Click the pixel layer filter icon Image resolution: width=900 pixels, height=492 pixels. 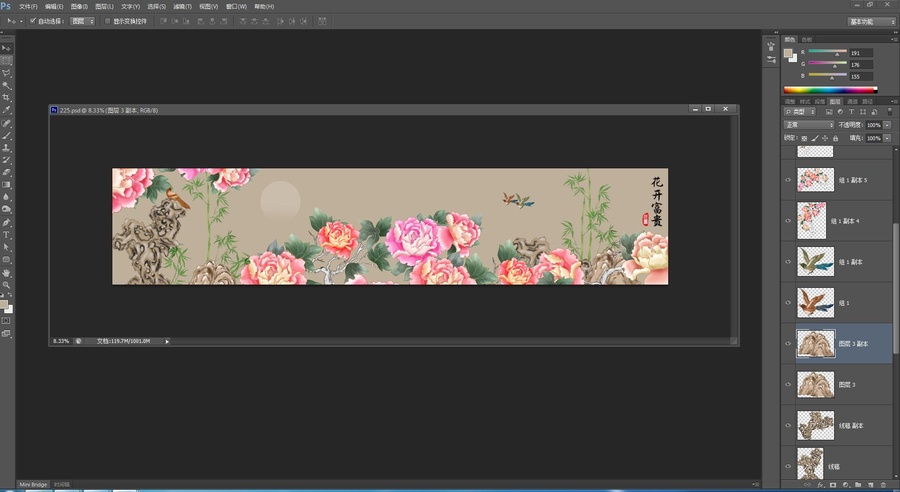click(829, 112)
